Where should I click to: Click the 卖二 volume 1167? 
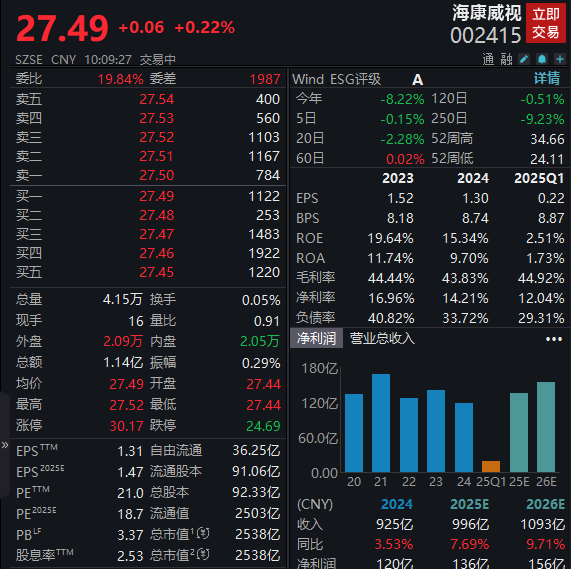click(x=264, y=156)
